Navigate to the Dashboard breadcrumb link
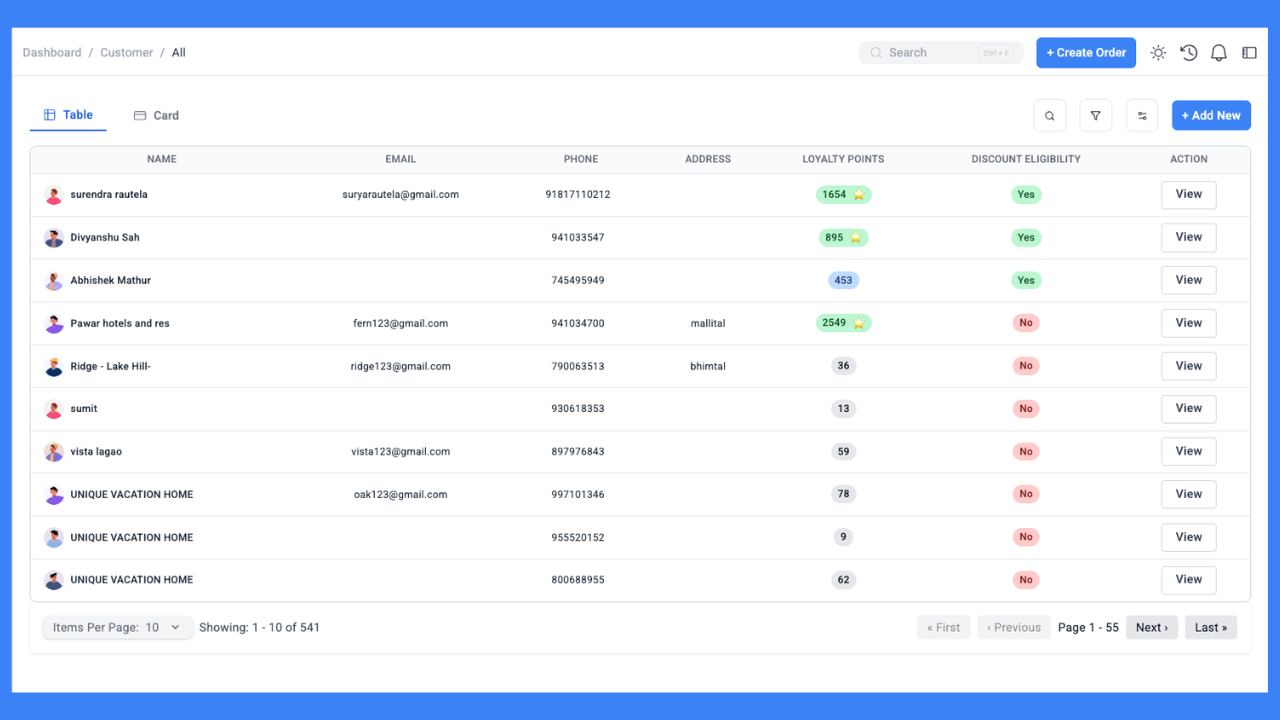Viewport: 1280px width, 720px height. [x=52, y=52]
